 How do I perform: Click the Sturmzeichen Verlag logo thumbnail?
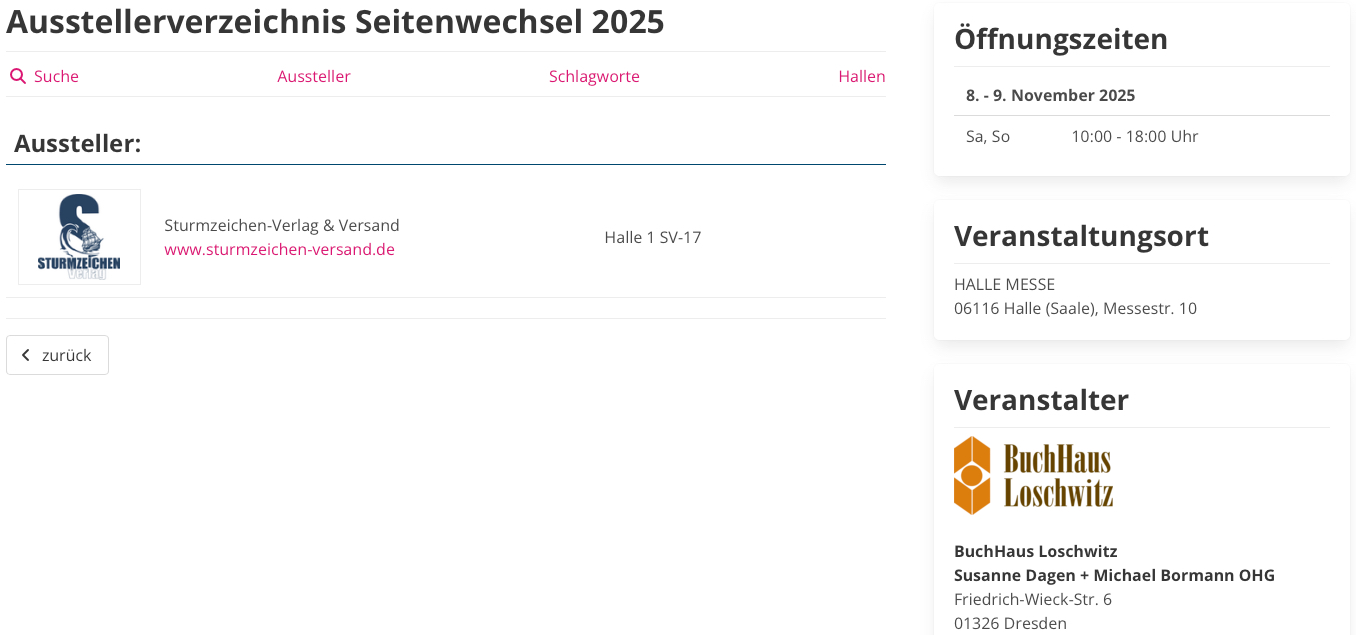79,237
